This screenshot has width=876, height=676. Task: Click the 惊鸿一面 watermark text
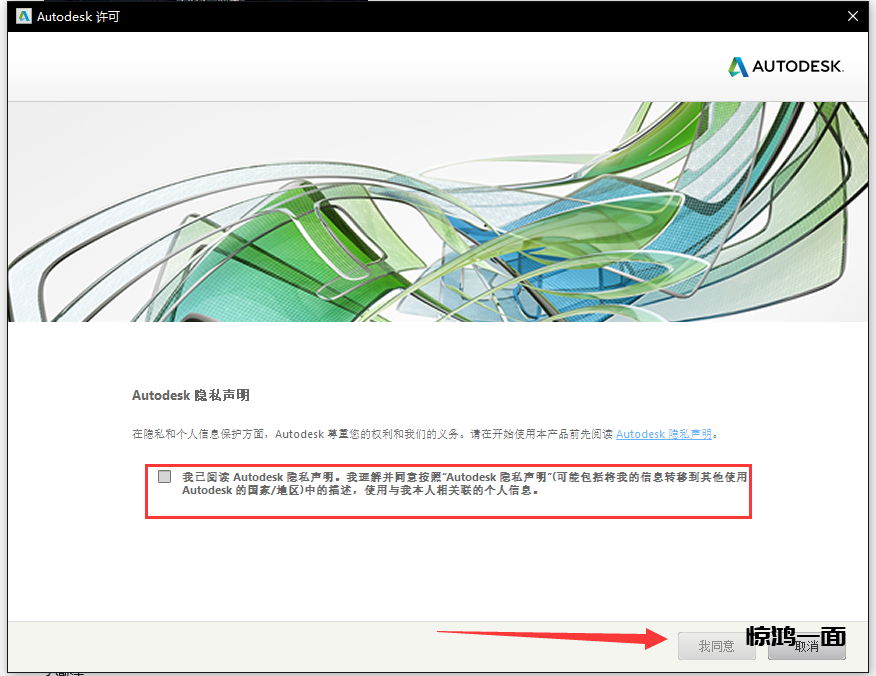coord(796,636)
